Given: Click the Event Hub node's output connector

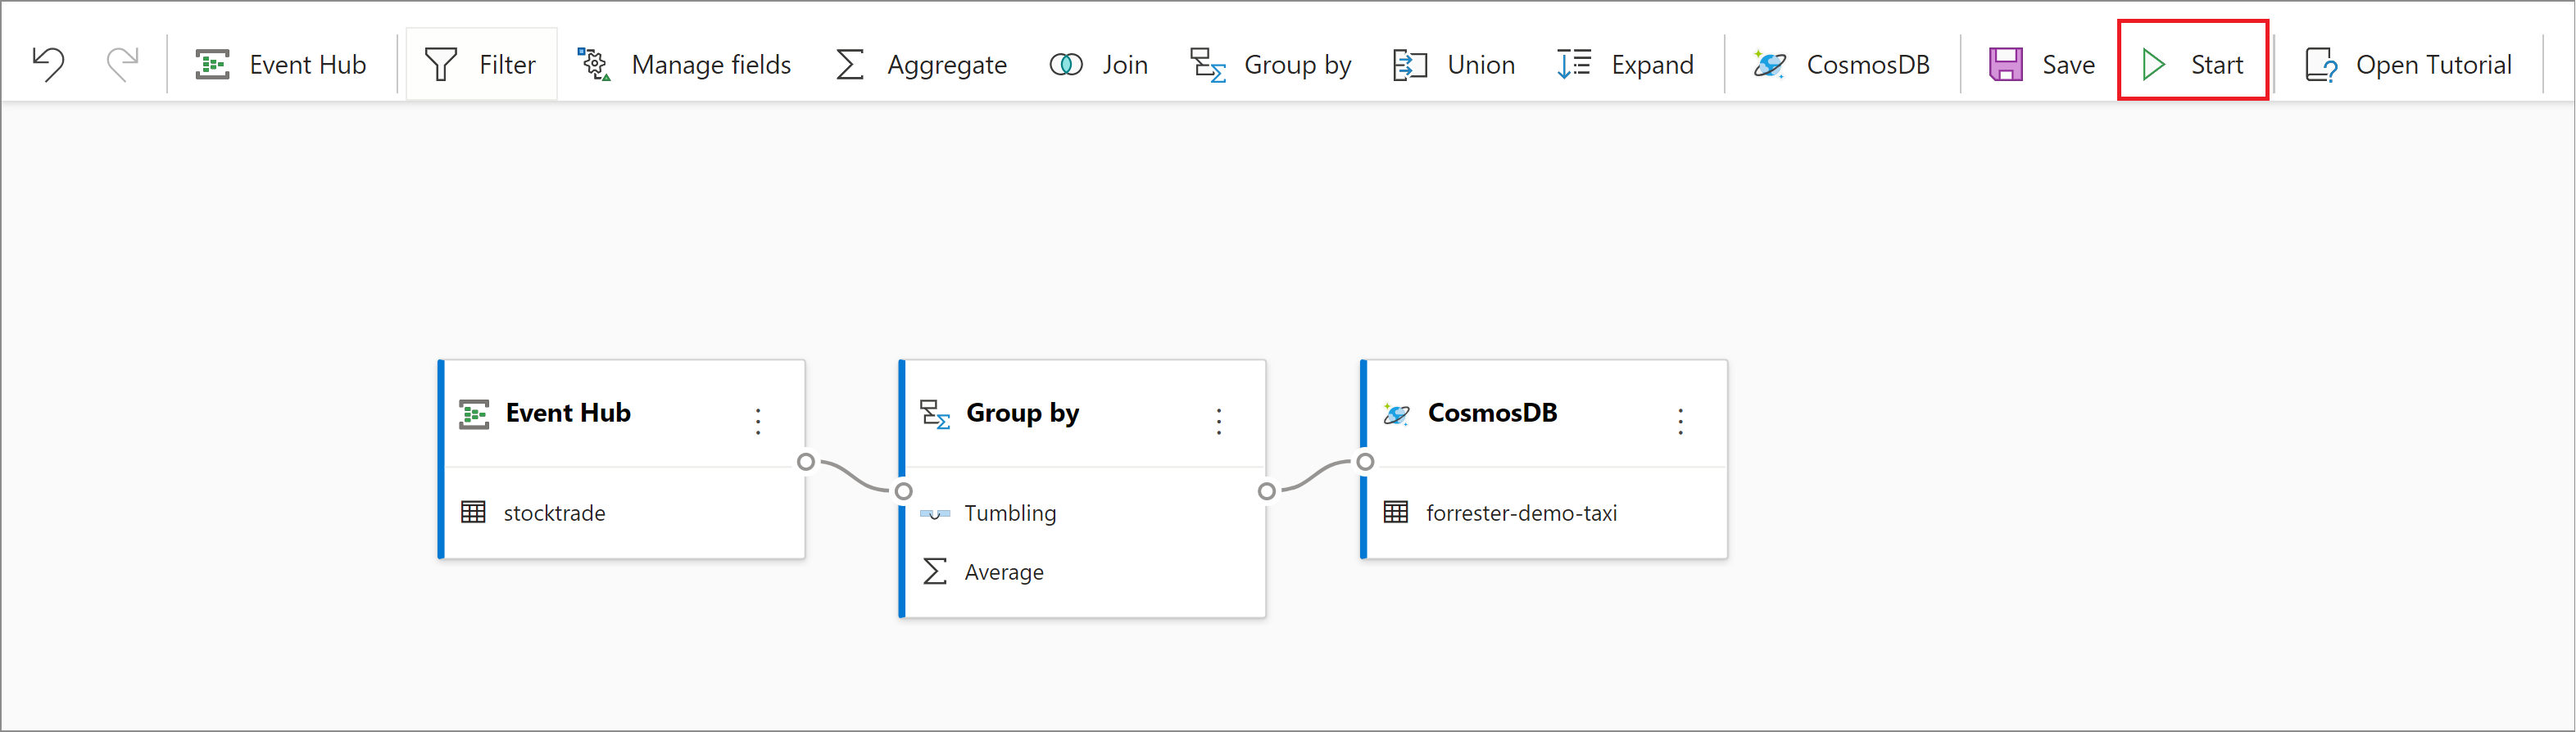Looking at the screenshot, I should 806,462.
